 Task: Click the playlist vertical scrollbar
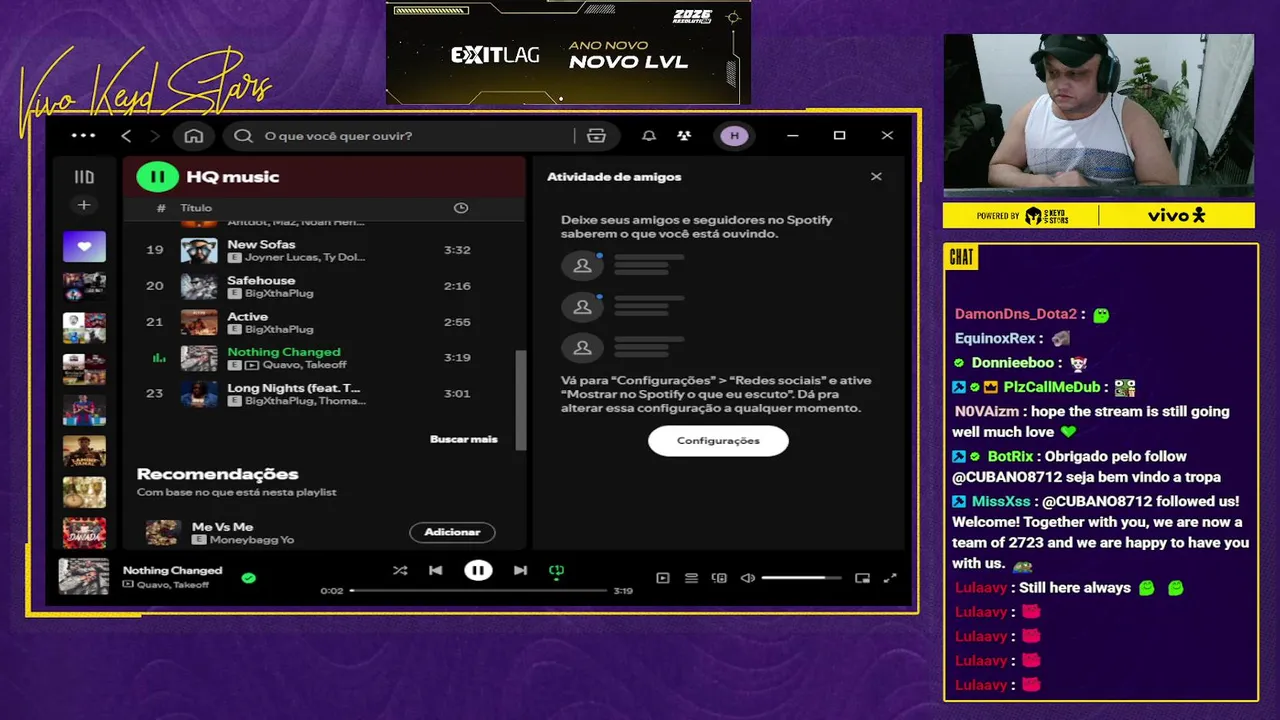[x=520, y=400]
